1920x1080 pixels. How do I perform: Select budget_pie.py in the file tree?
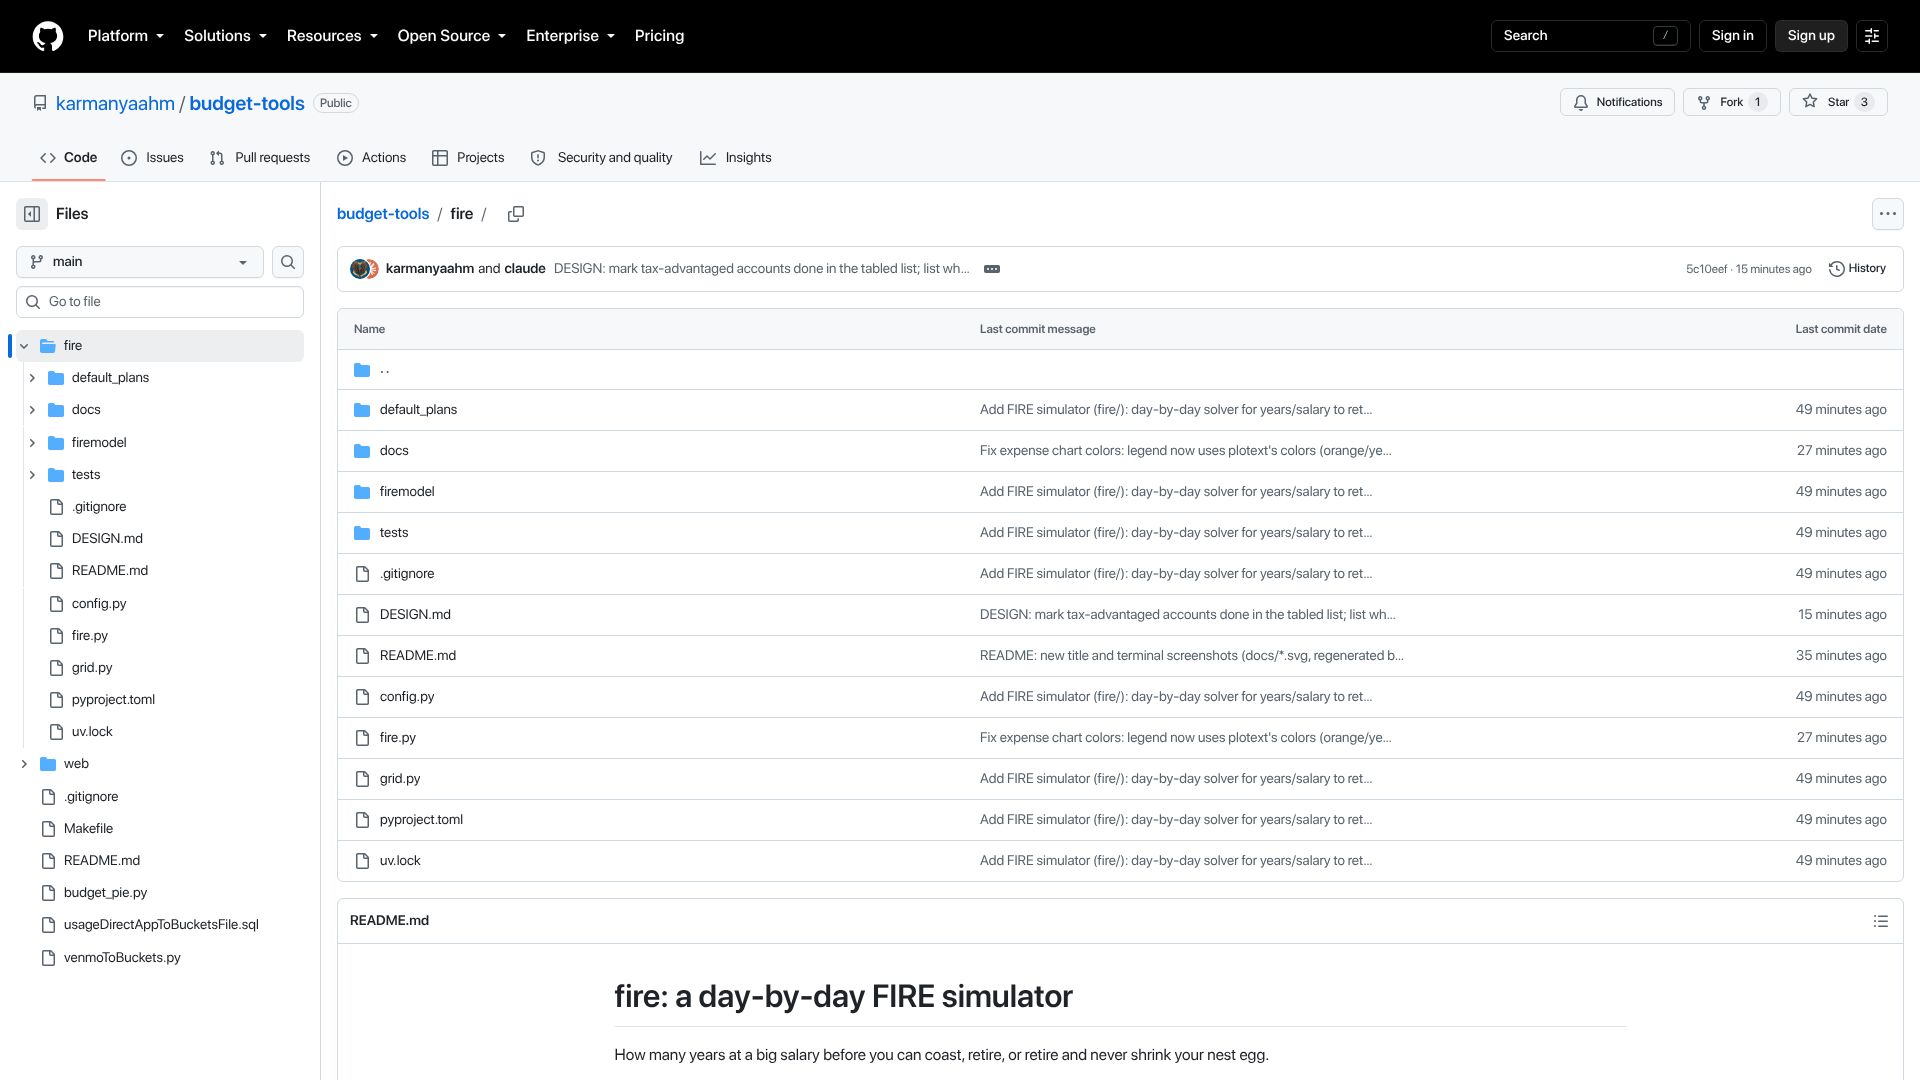[x=105, y=893]
